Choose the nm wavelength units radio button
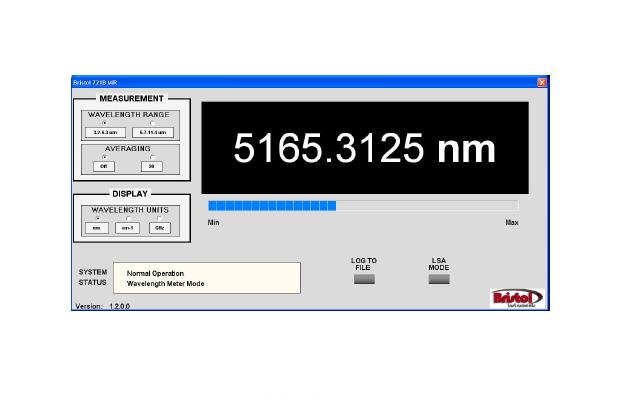This screenshot has height=400, width=640. 97,217
